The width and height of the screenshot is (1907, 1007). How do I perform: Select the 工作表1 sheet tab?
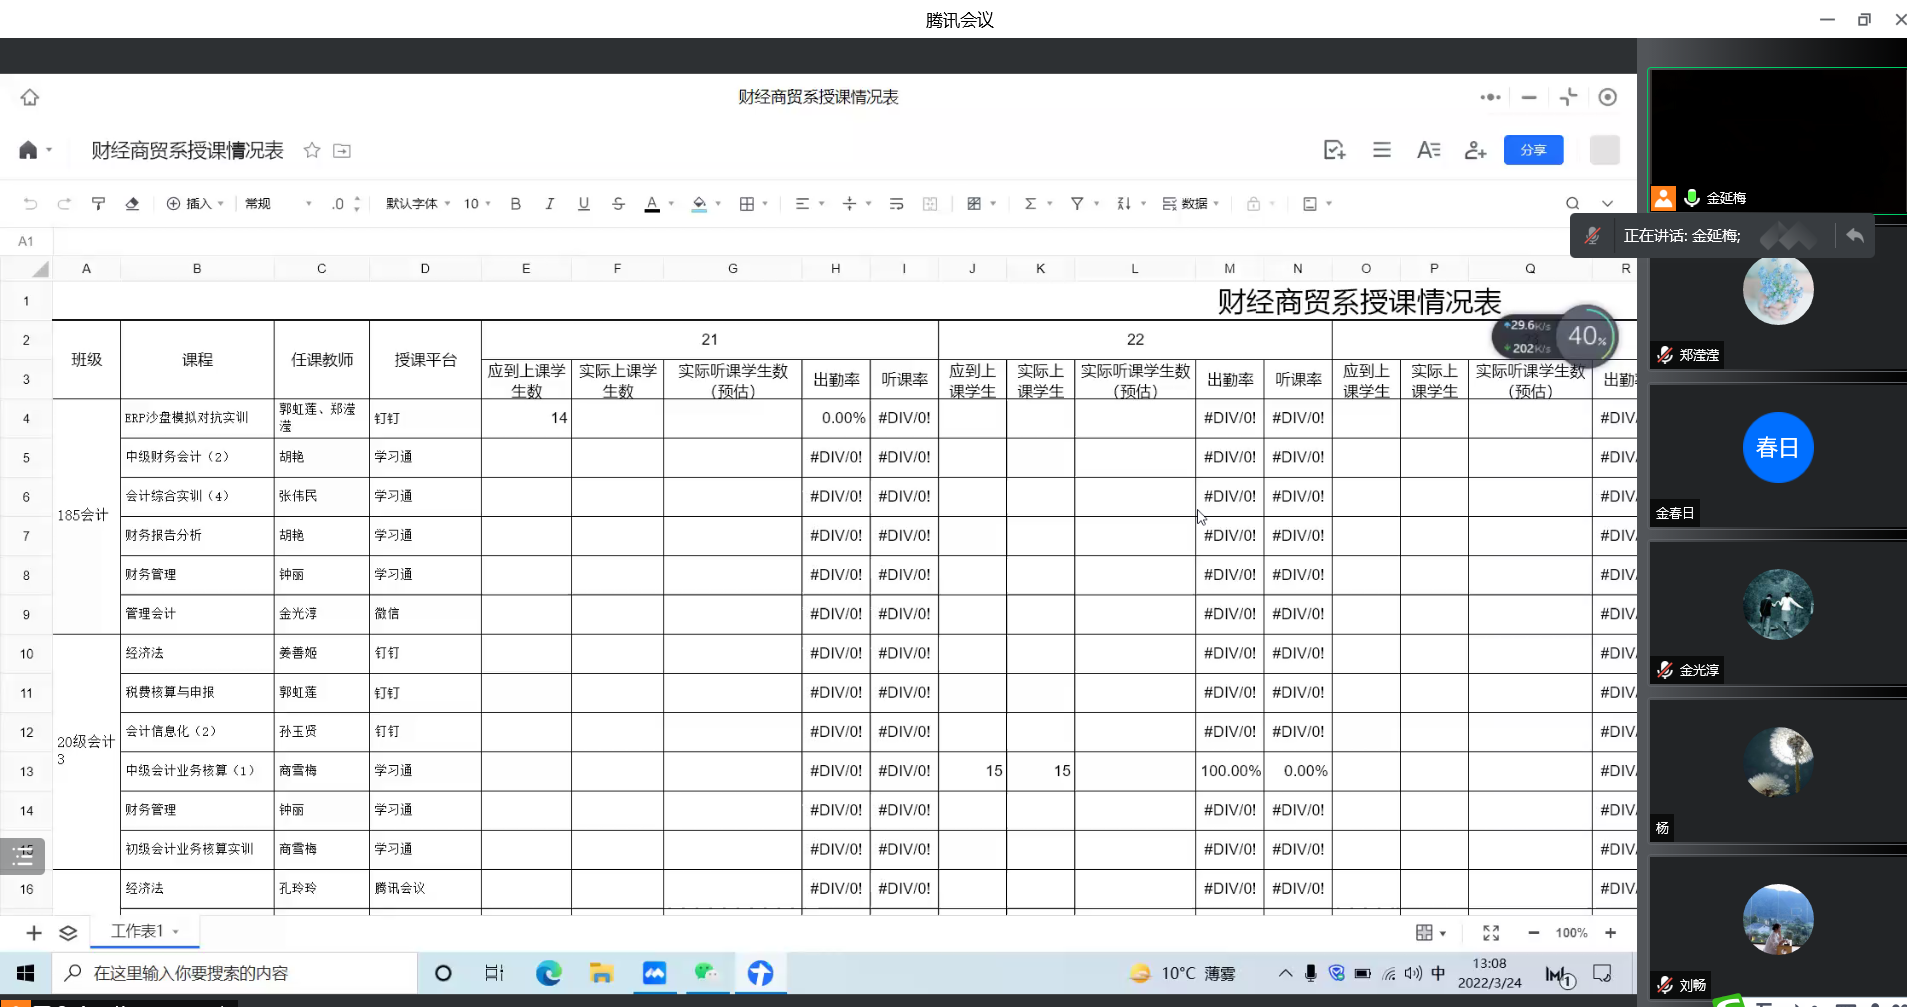137,931
